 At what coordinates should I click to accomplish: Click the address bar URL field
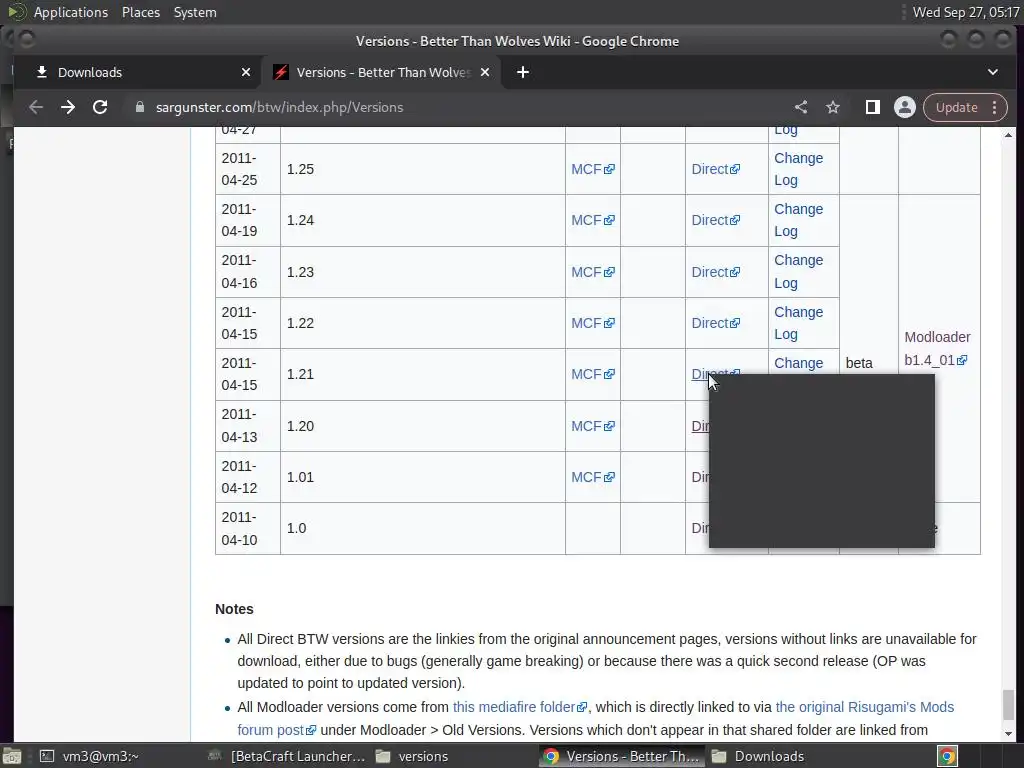coord(457,107)
